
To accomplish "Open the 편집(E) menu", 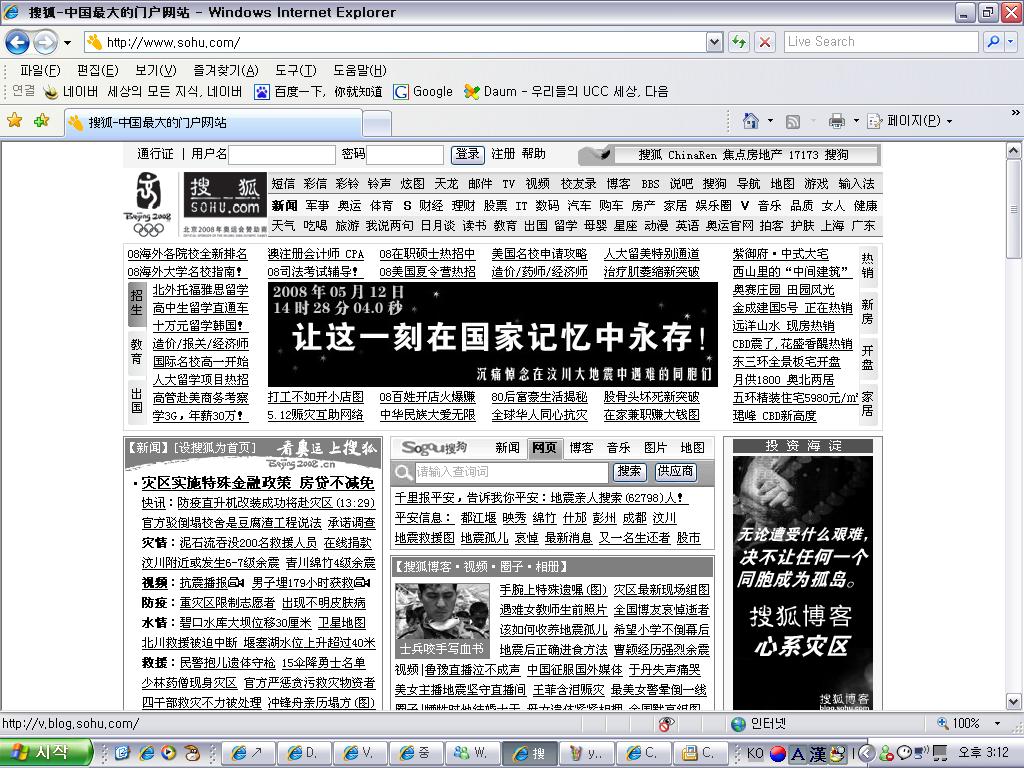I will point(97,70).
